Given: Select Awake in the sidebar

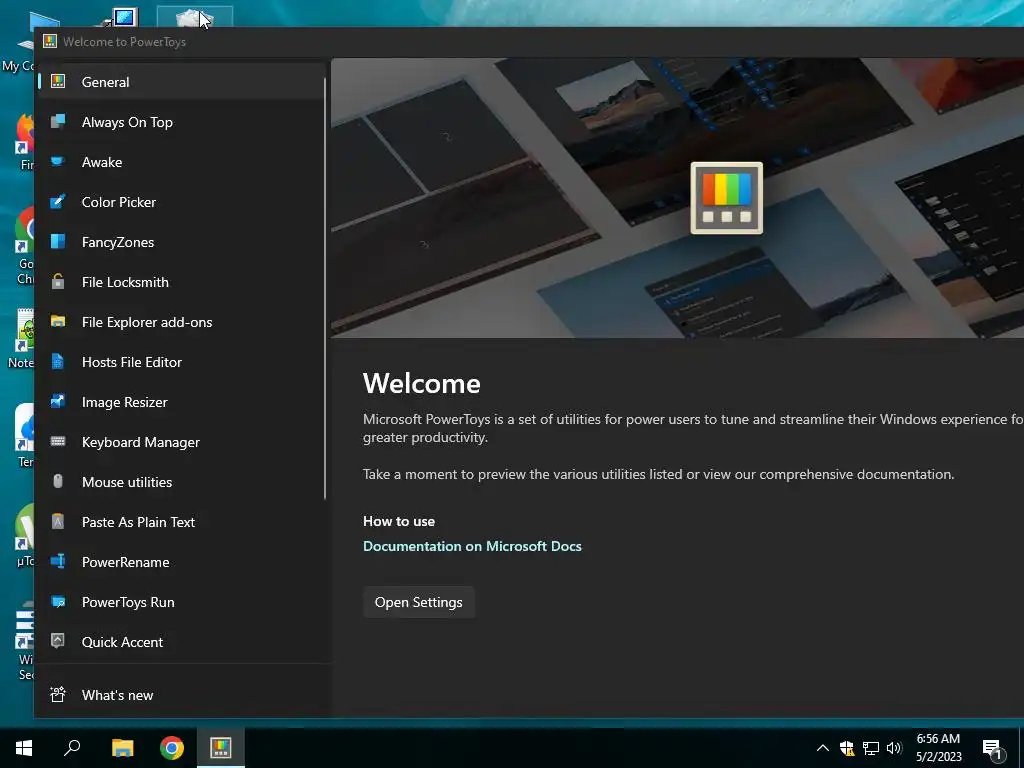Looking at the screenshot, I should coord(182,161).
